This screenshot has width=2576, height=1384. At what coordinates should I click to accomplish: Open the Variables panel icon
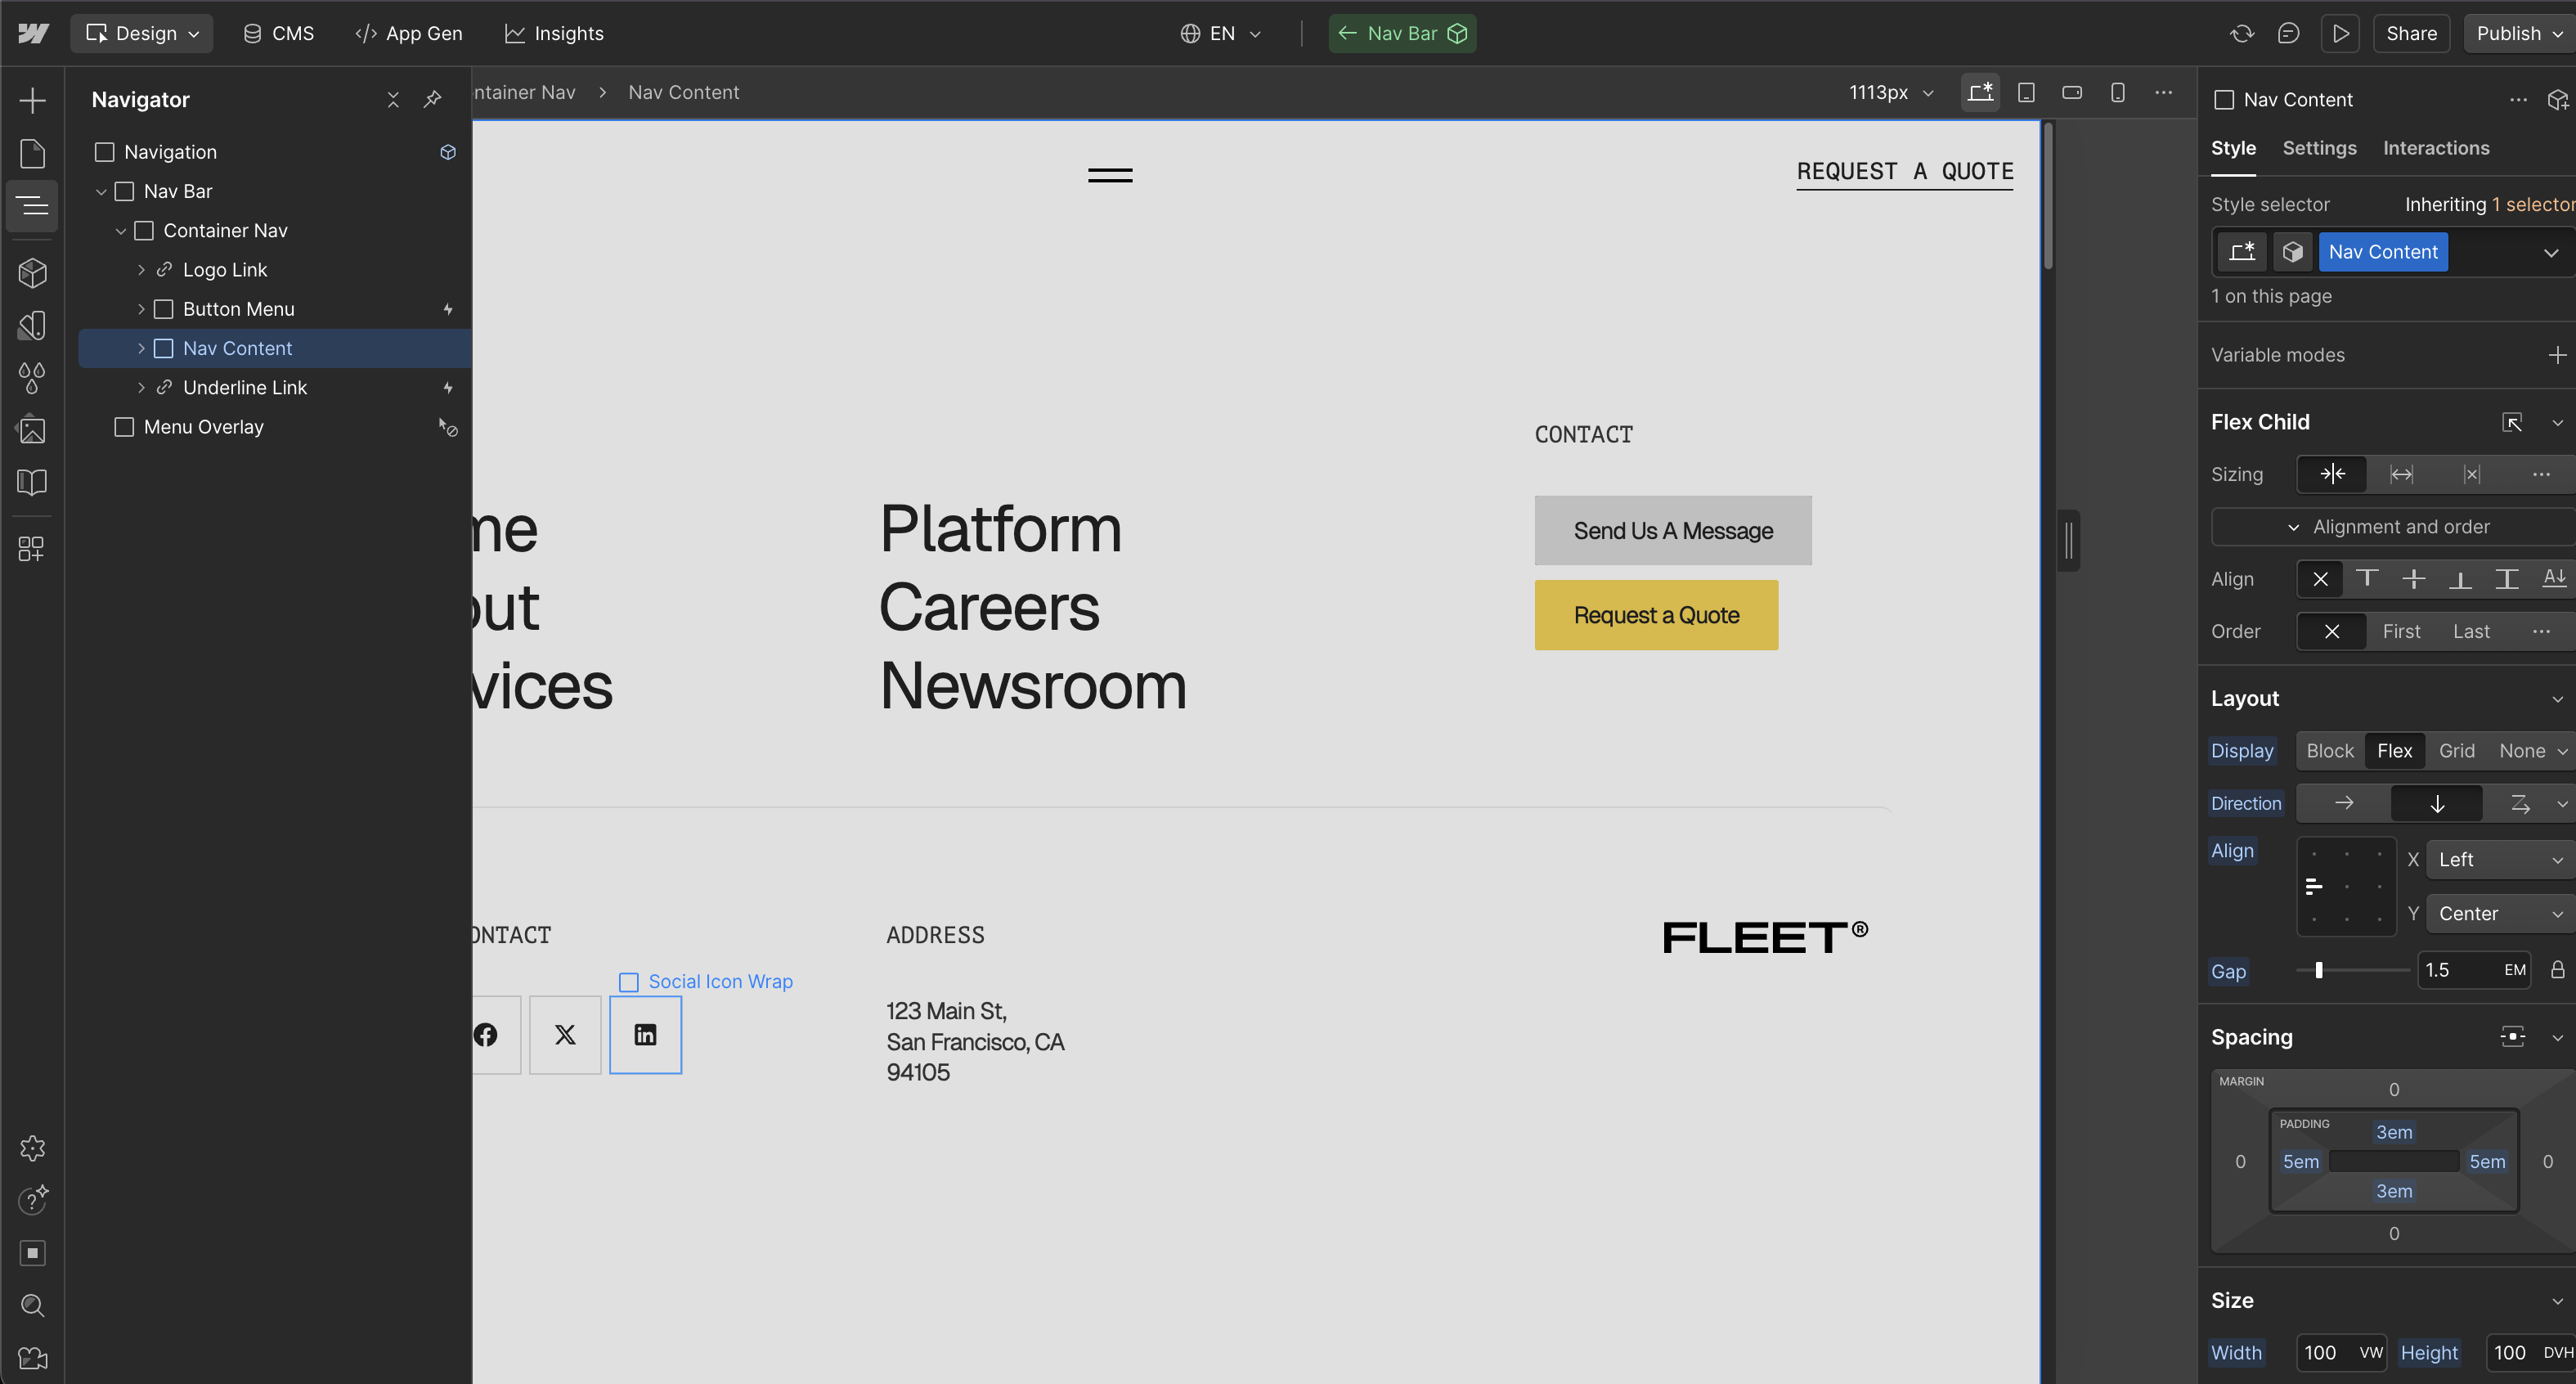(32, 325)
